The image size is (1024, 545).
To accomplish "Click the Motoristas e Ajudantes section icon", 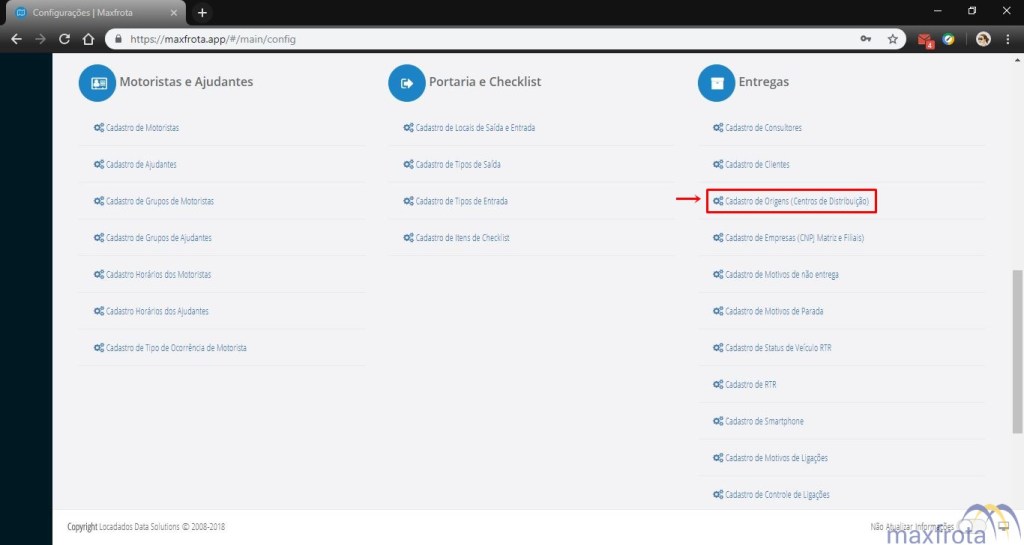I will [x=98, y=83].
